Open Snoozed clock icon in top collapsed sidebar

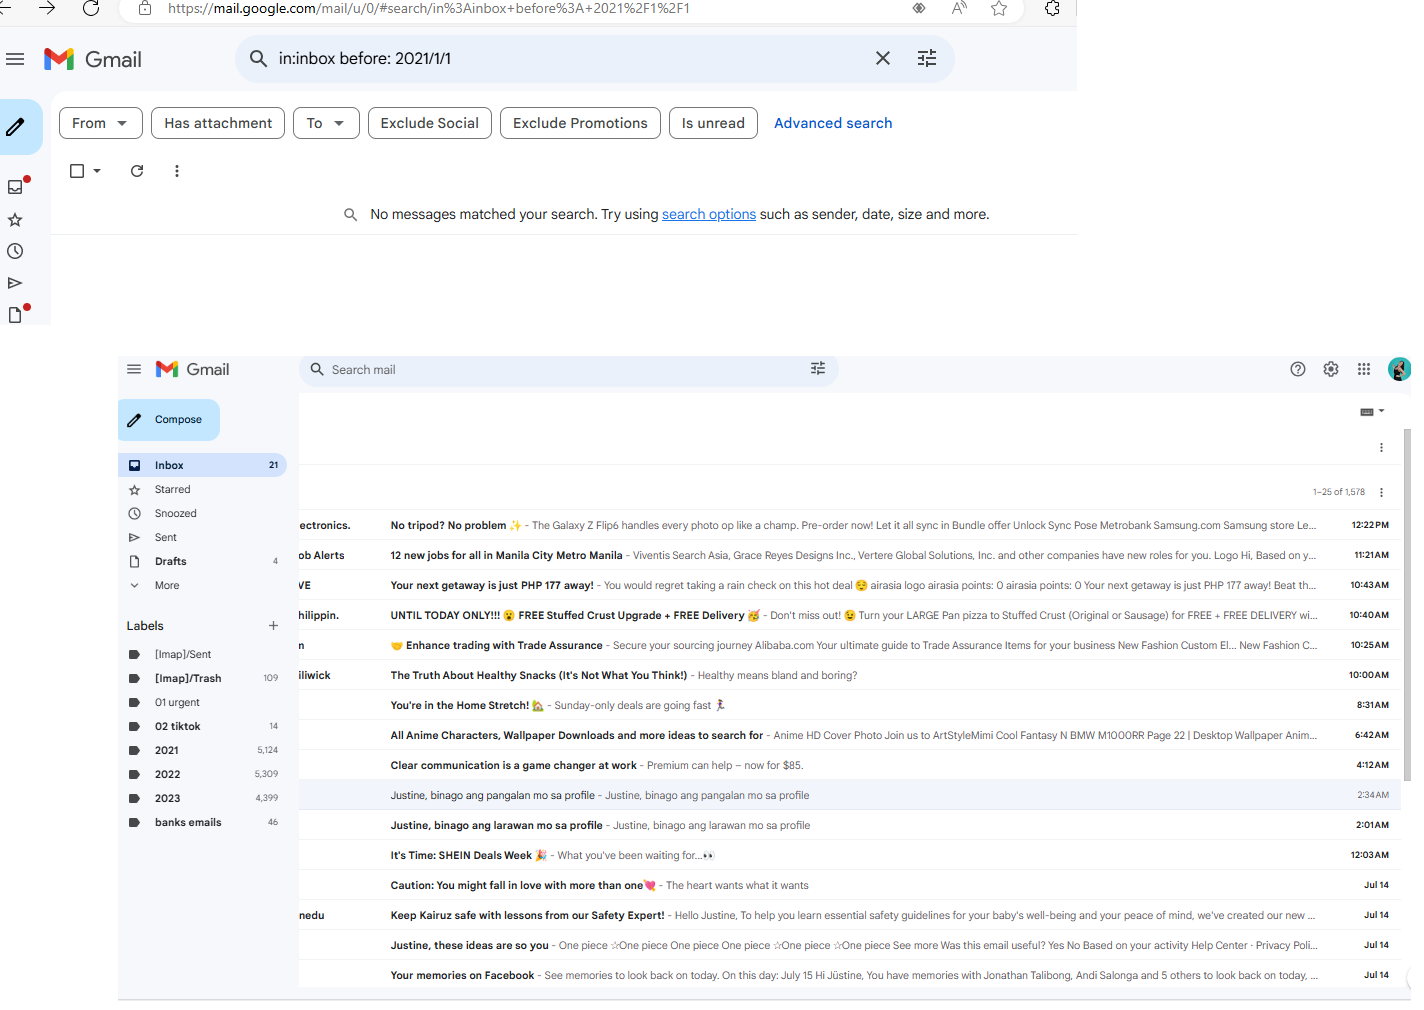pos(15,251)
